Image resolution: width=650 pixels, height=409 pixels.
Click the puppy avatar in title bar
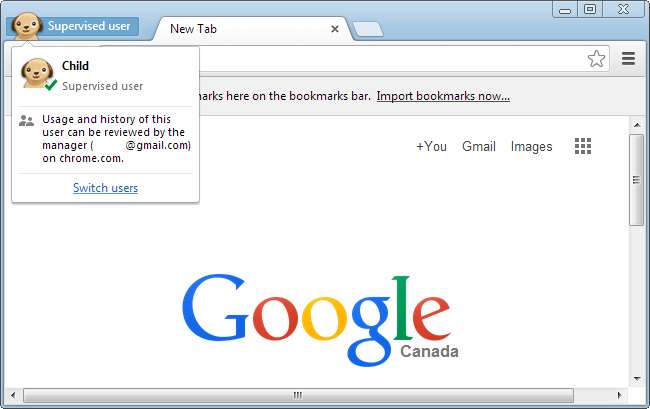(x=27, y=26)
